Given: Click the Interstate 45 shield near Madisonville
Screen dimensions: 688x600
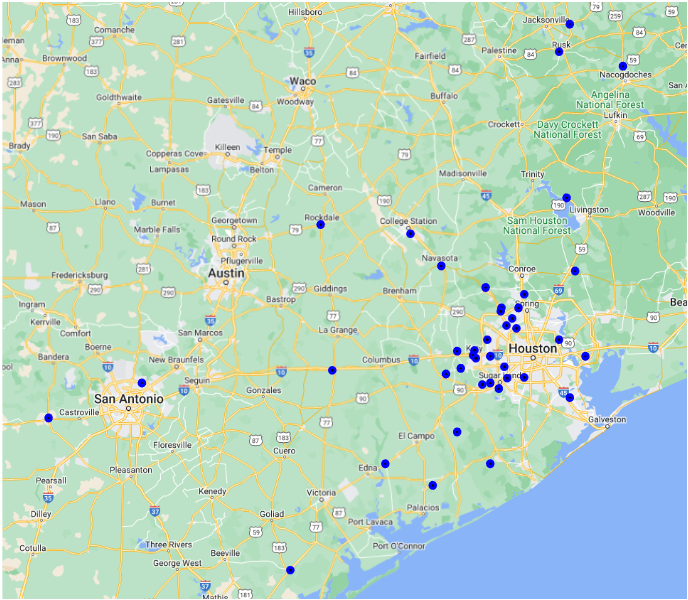Looking at the screenshot, I should (x=486, y=195).
